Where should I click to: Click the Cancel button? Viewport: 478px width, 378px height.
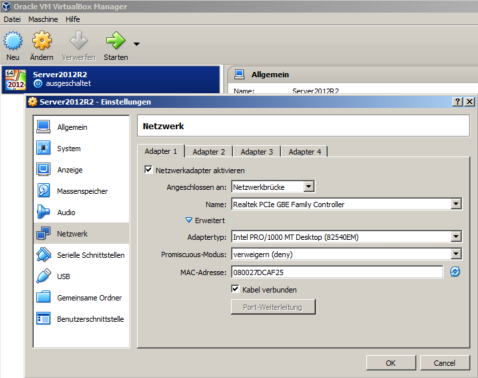pyautogui.click(x=445, y=363)
